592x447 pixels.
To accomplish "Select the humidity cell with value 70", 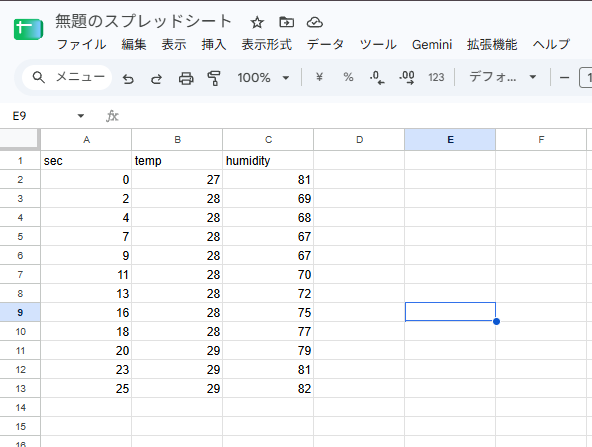I will [268, 274].
